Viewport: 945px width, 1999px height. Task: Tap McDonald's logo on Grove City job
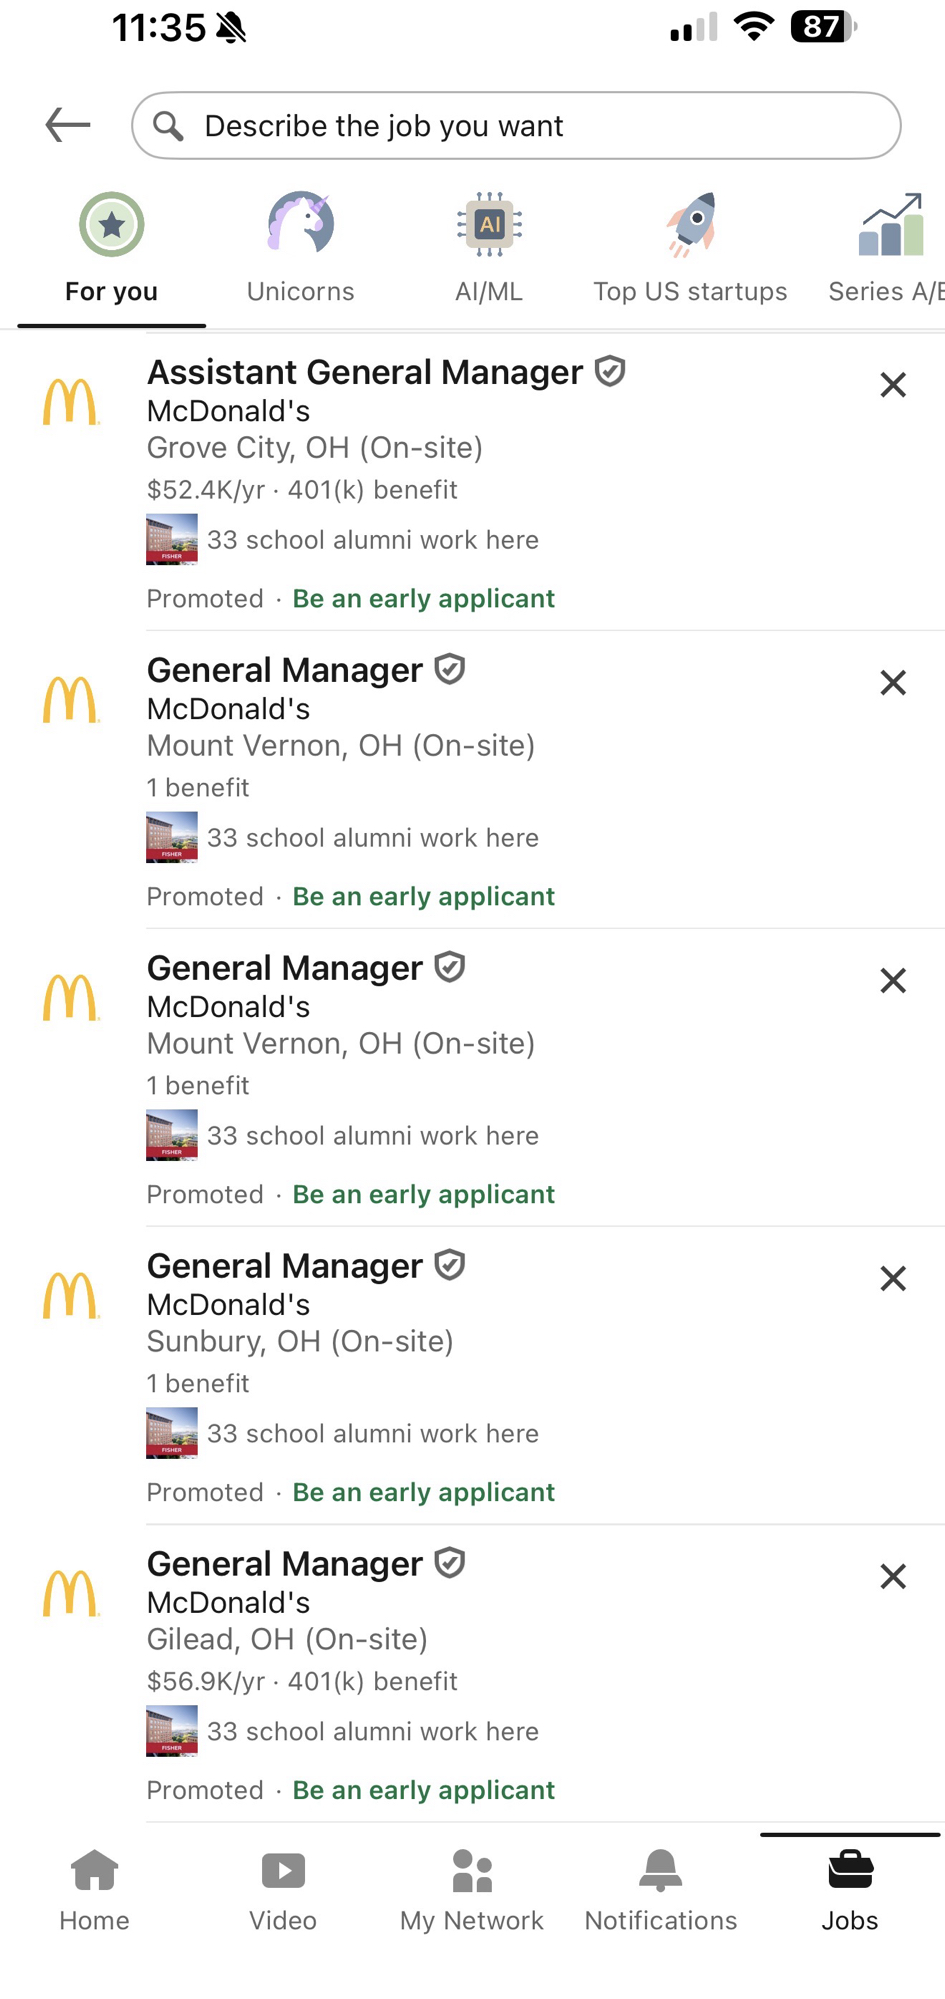(71, 401)
